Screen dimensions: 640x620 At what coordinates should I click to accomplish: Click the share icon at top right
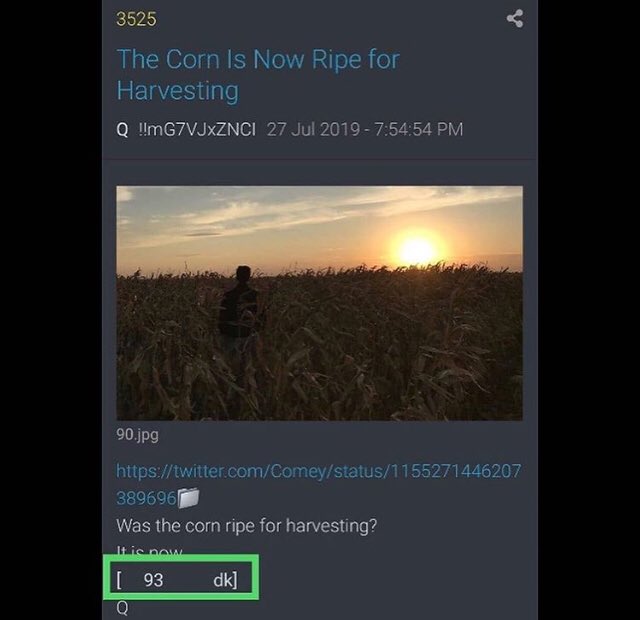point(515,18)
